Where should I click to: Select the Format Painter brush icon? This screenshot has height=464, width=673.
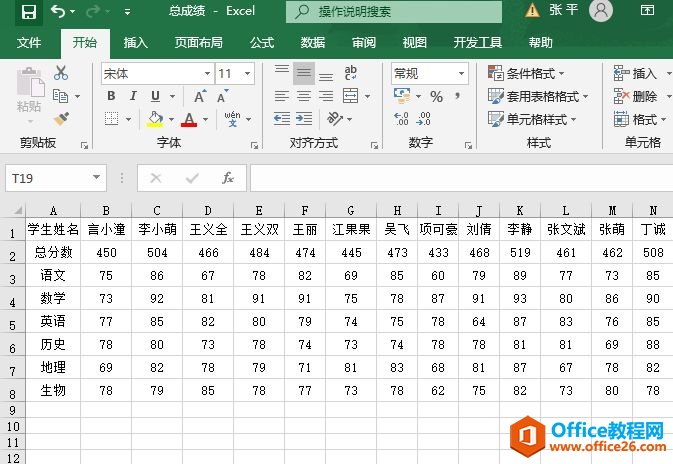[x=61, y=119]
